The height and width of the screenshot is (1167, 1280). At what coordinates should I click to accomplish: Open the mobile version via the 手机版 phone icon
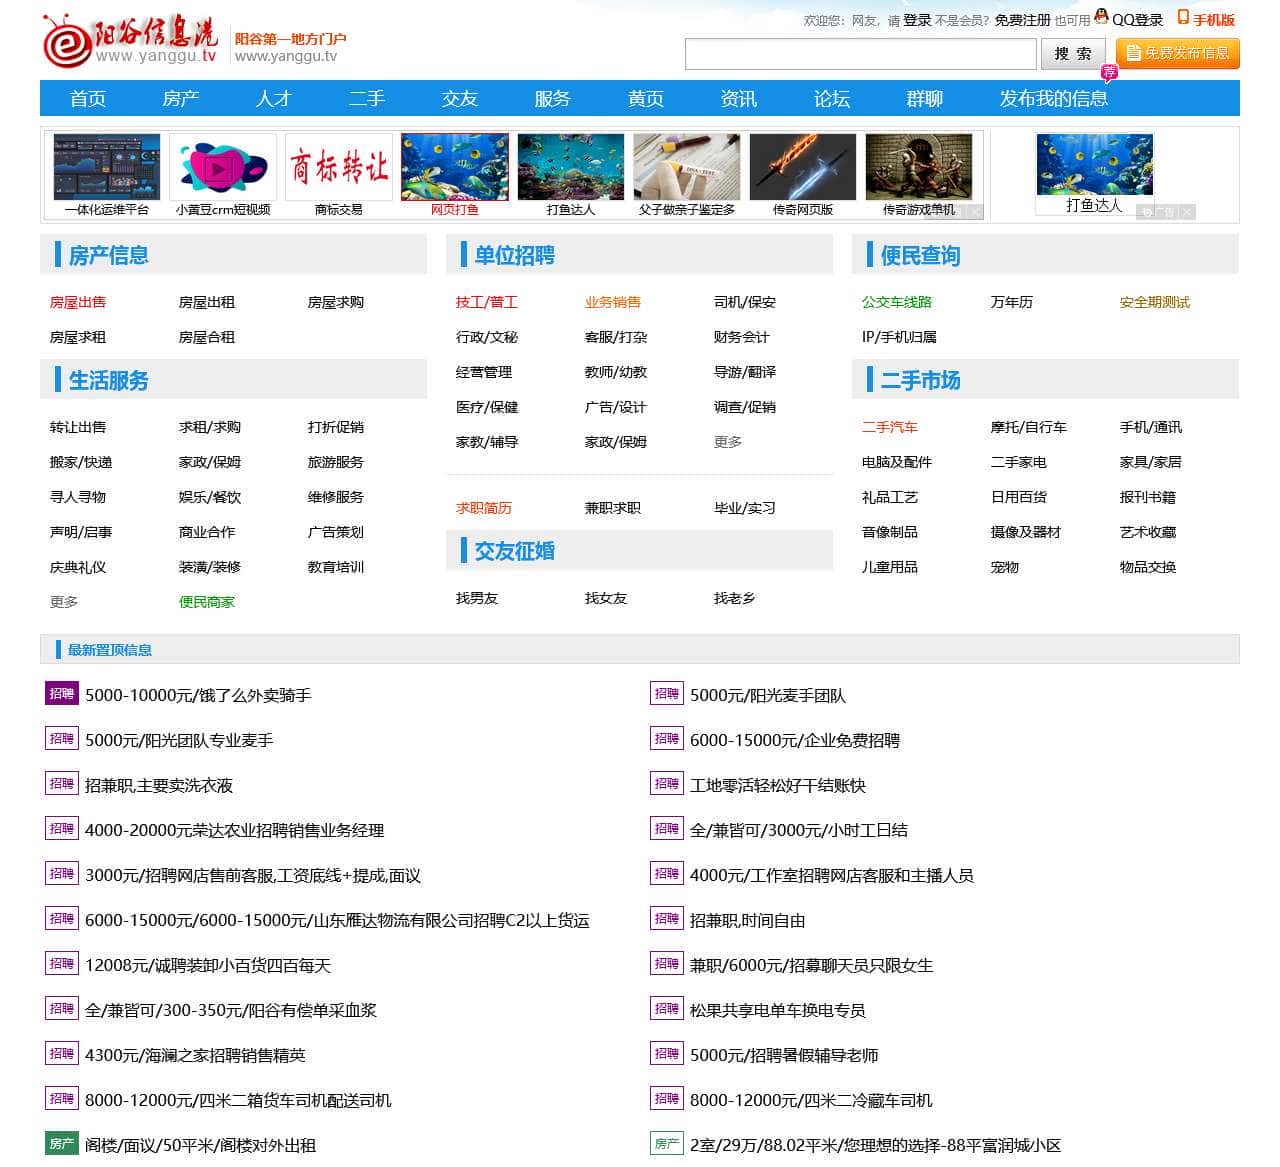point(1181,18)
